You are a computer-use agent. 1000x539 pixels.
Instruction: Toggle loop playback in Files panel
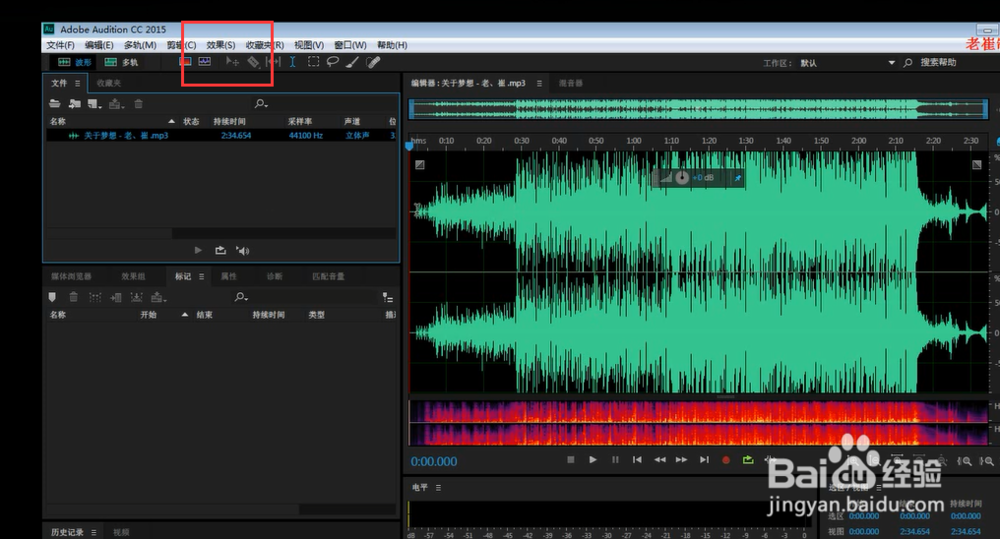pos(220,250)
